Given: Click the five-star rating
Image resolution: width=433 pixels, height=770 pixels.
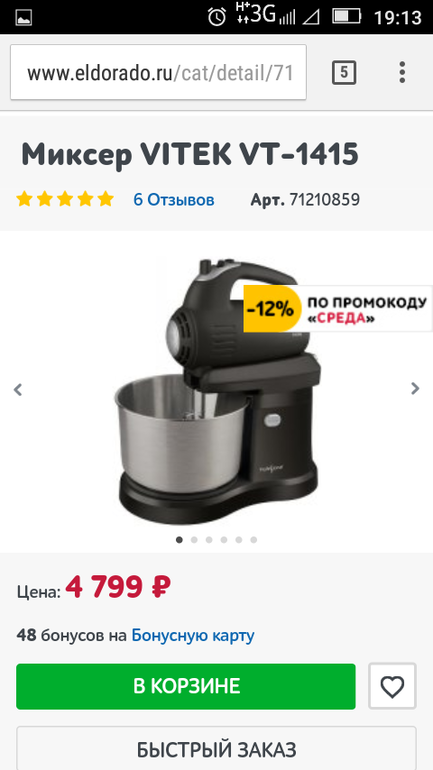Looking at the screenshot, I should (x=65, y=199).
